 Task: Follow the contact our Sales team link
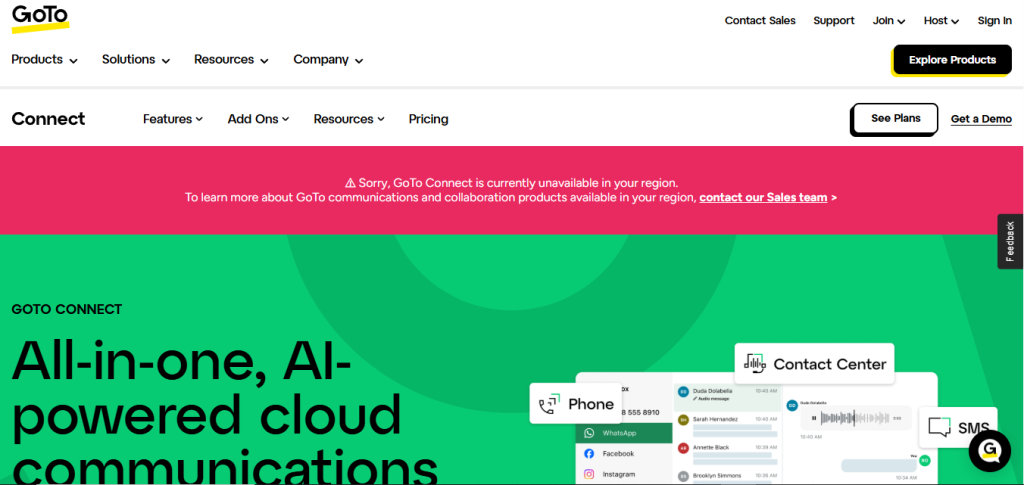(767, 198)
